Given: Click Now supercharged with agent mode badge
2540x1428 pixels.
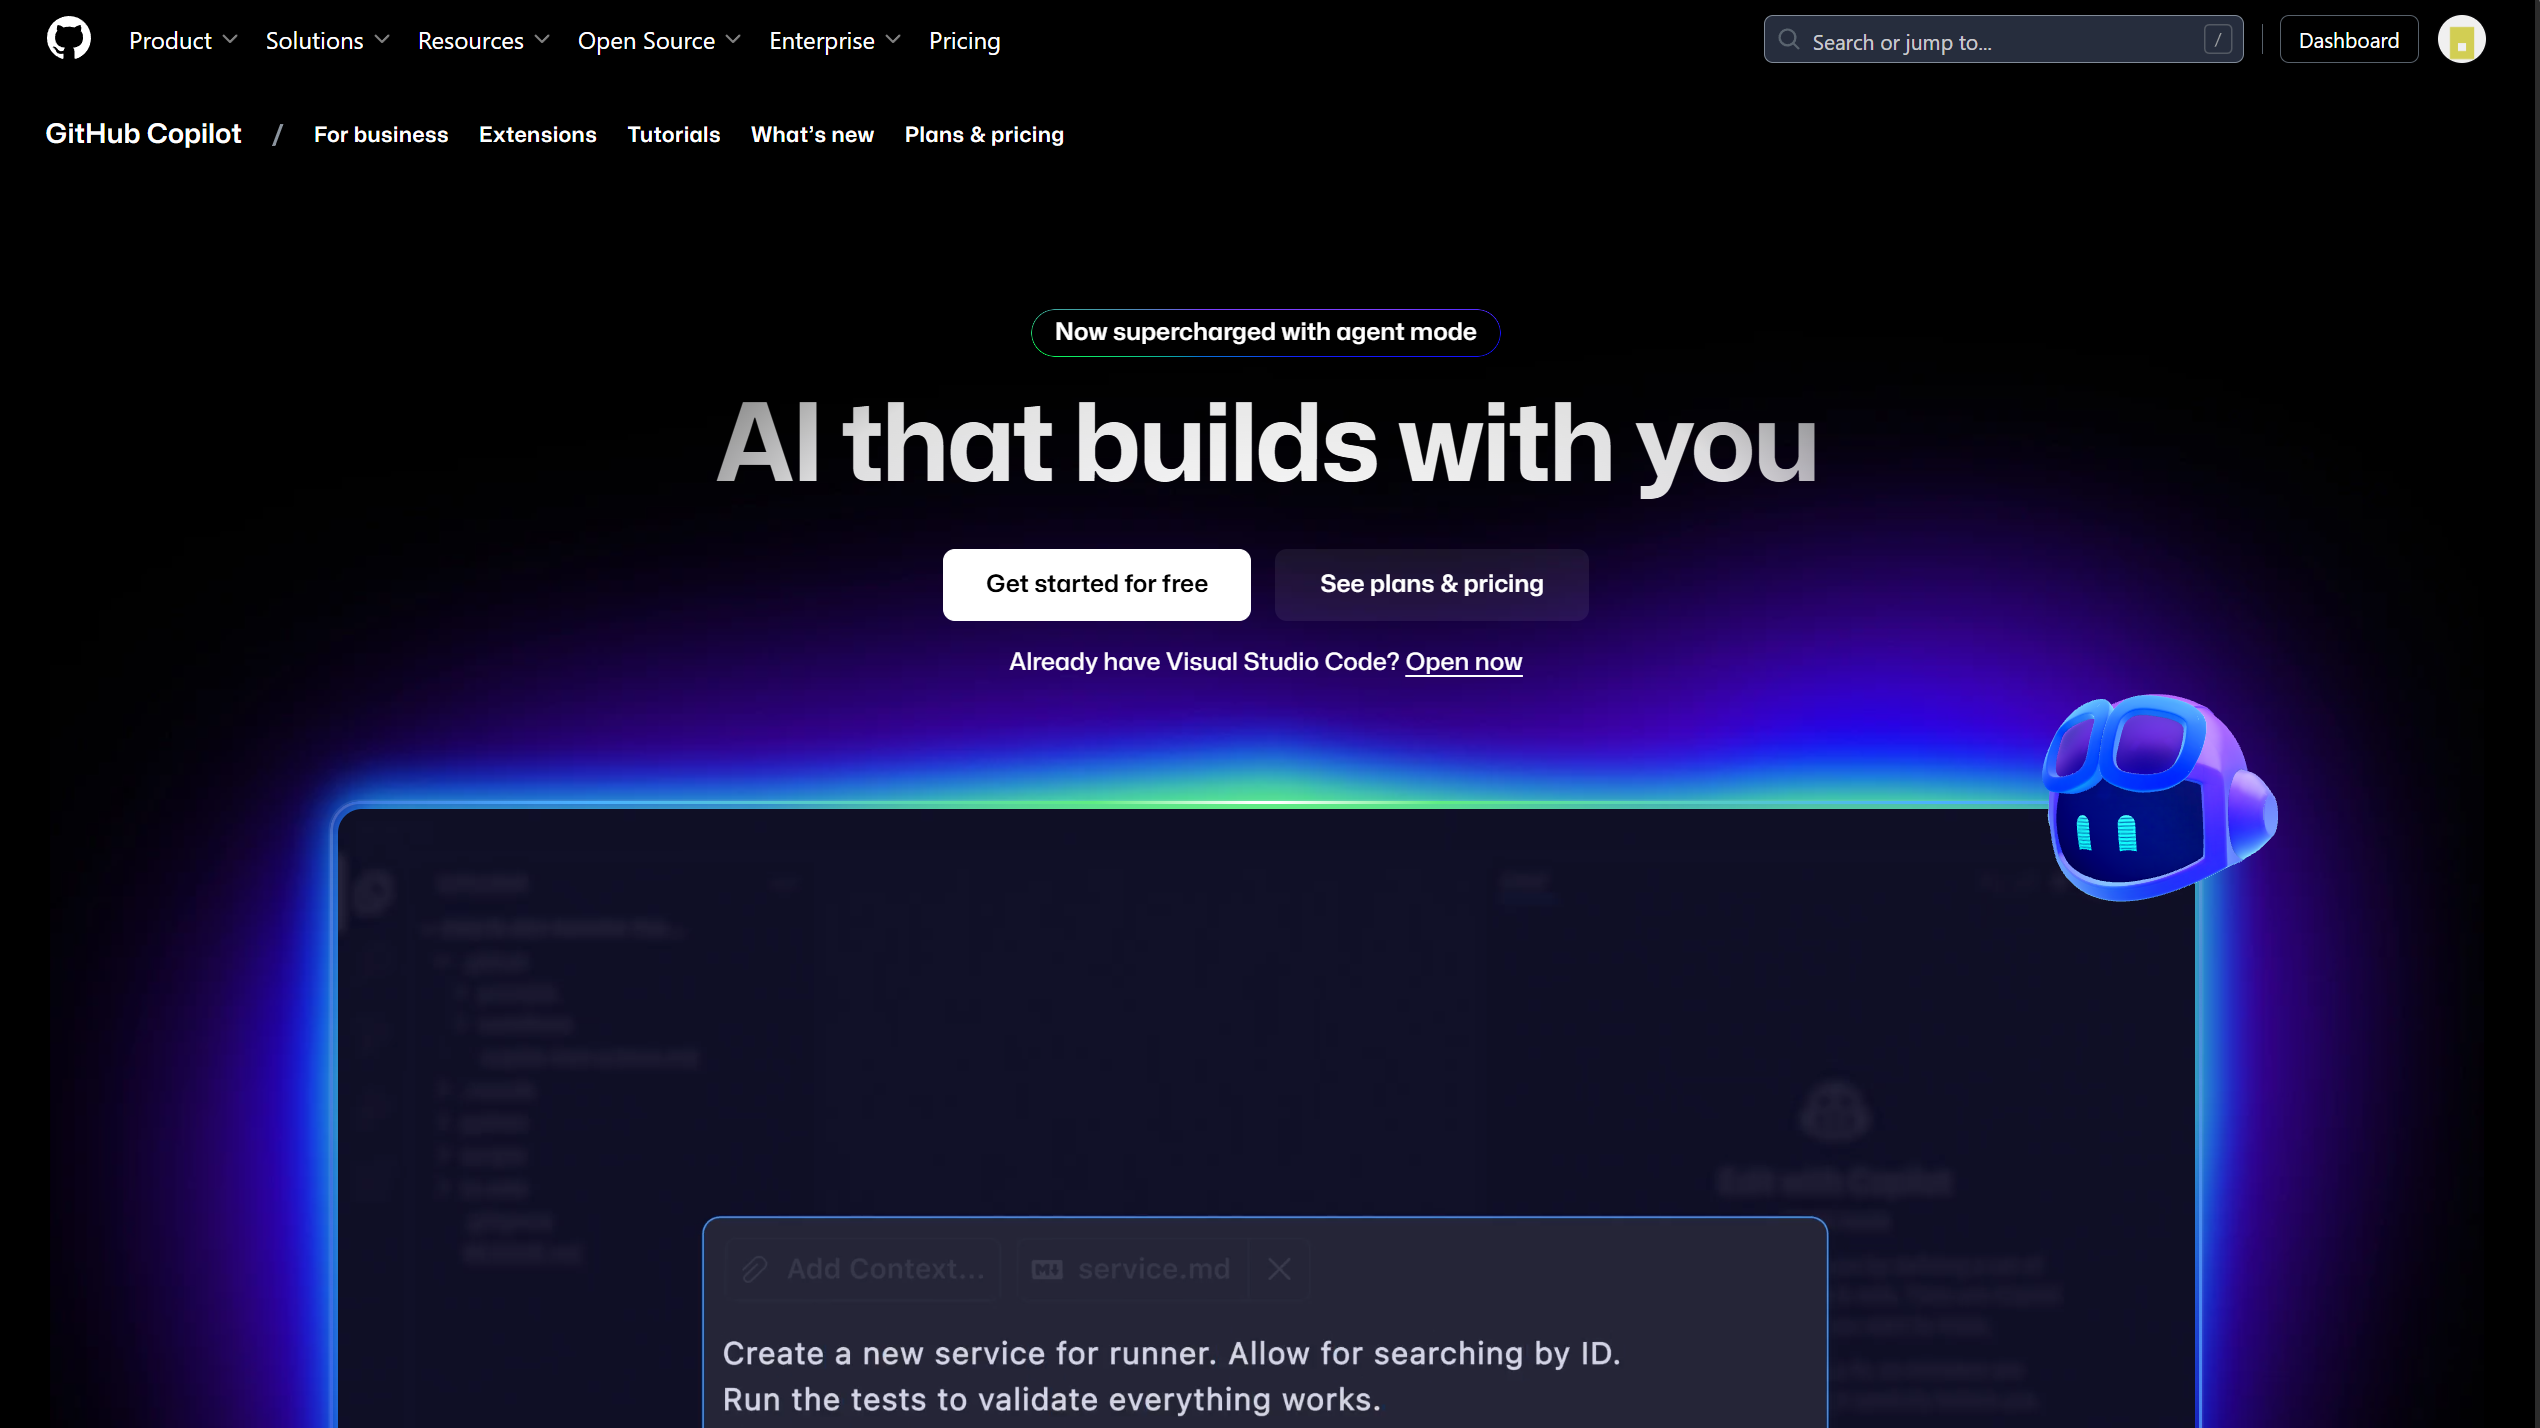Looking at the screenshot, I should coord(1265,332).
